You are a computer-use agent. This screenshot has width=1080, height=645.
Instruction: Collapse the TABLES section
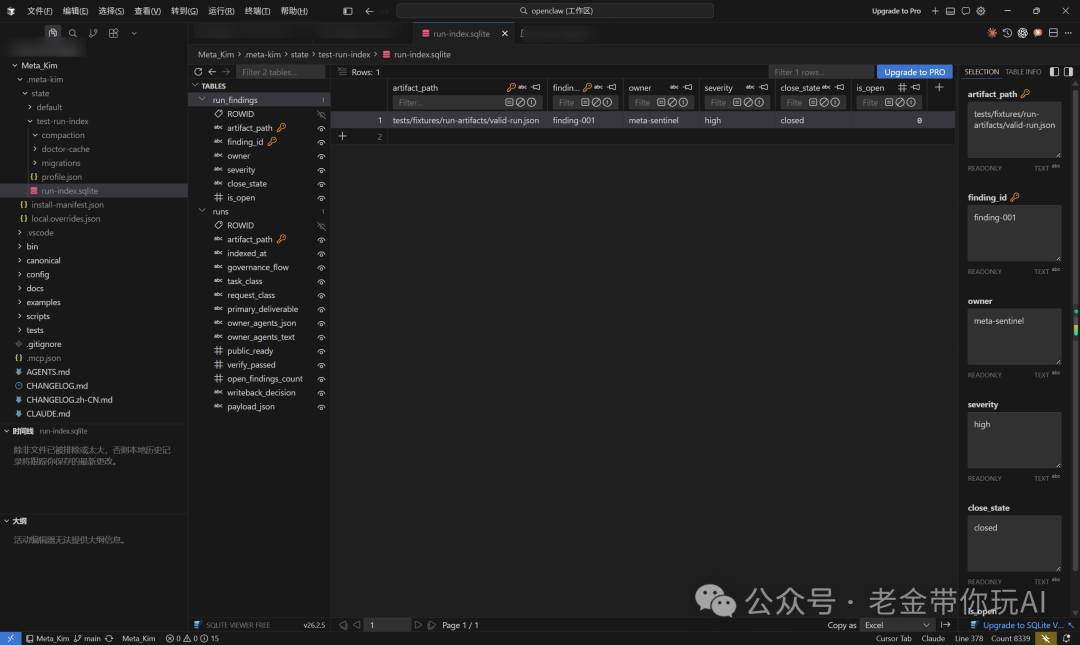click(195, 86)
